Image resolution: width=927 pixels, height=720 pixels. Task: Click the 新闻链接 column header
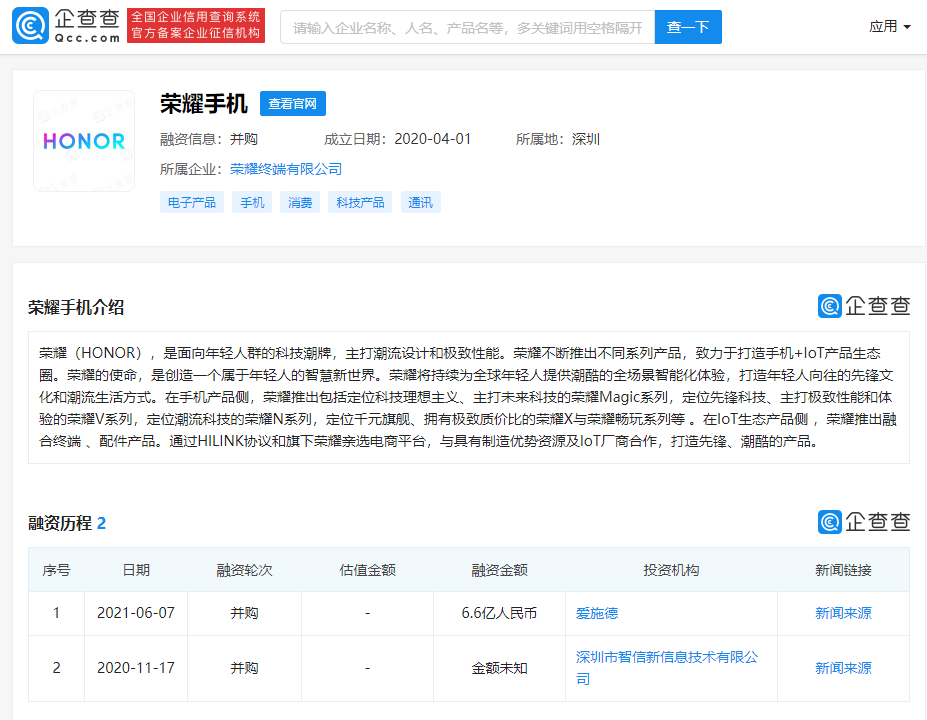pyautogui.click(x=843, y=570)
